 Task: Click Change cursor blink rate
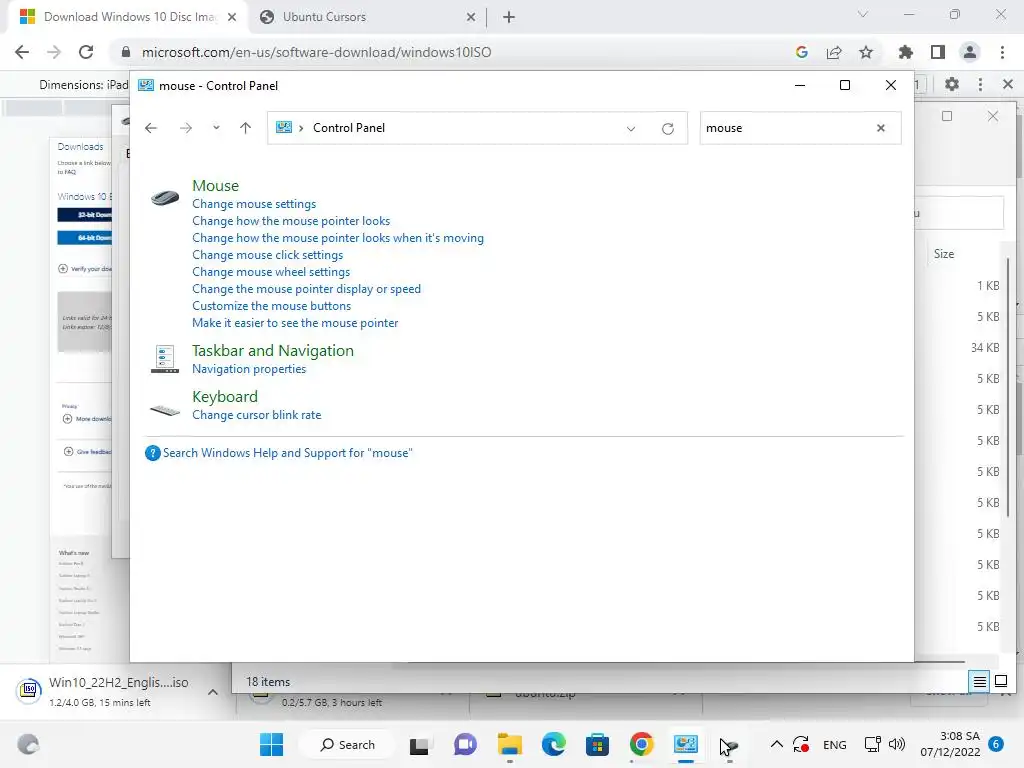pyautogui.click(x=257, y=415)
